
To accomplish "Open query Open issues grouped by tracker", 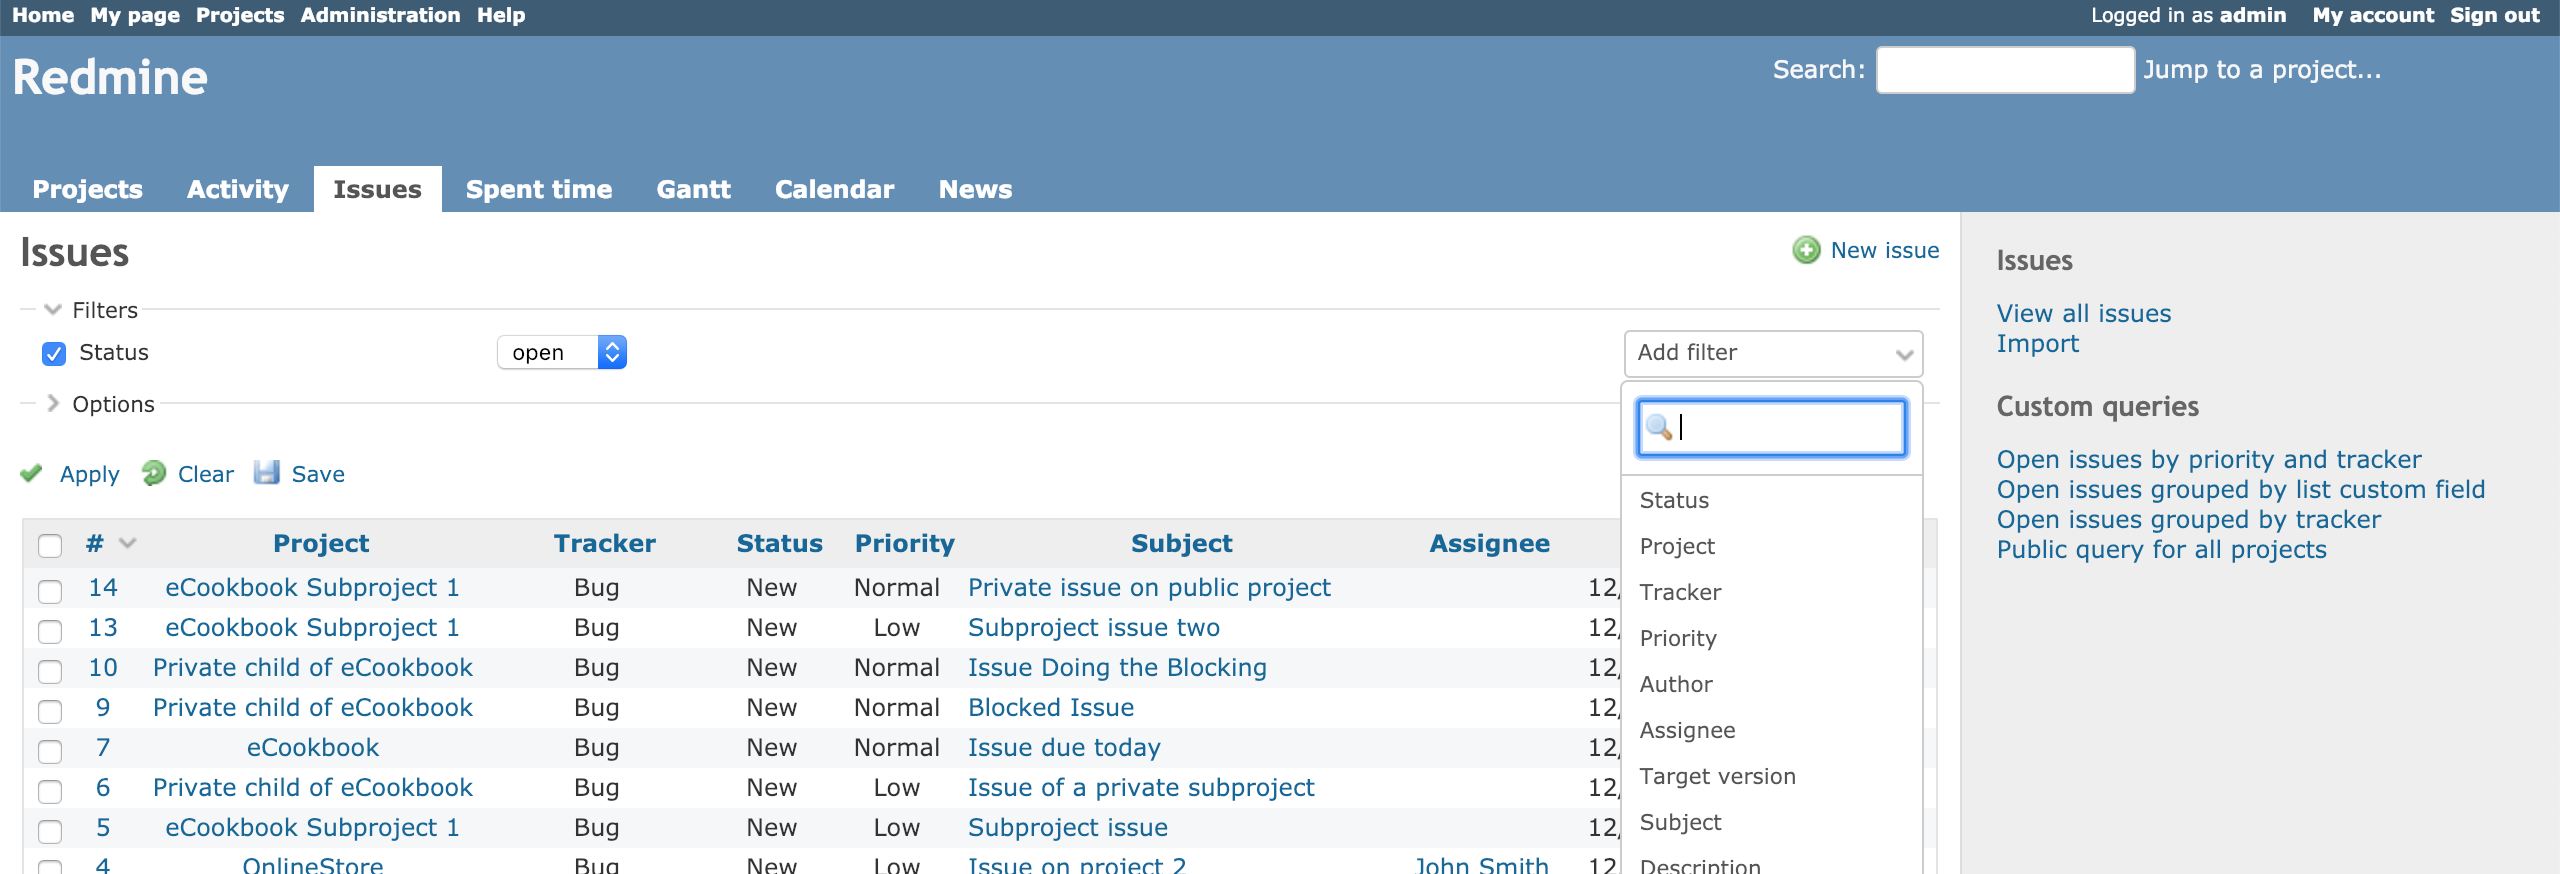I will click(2189, 519).
